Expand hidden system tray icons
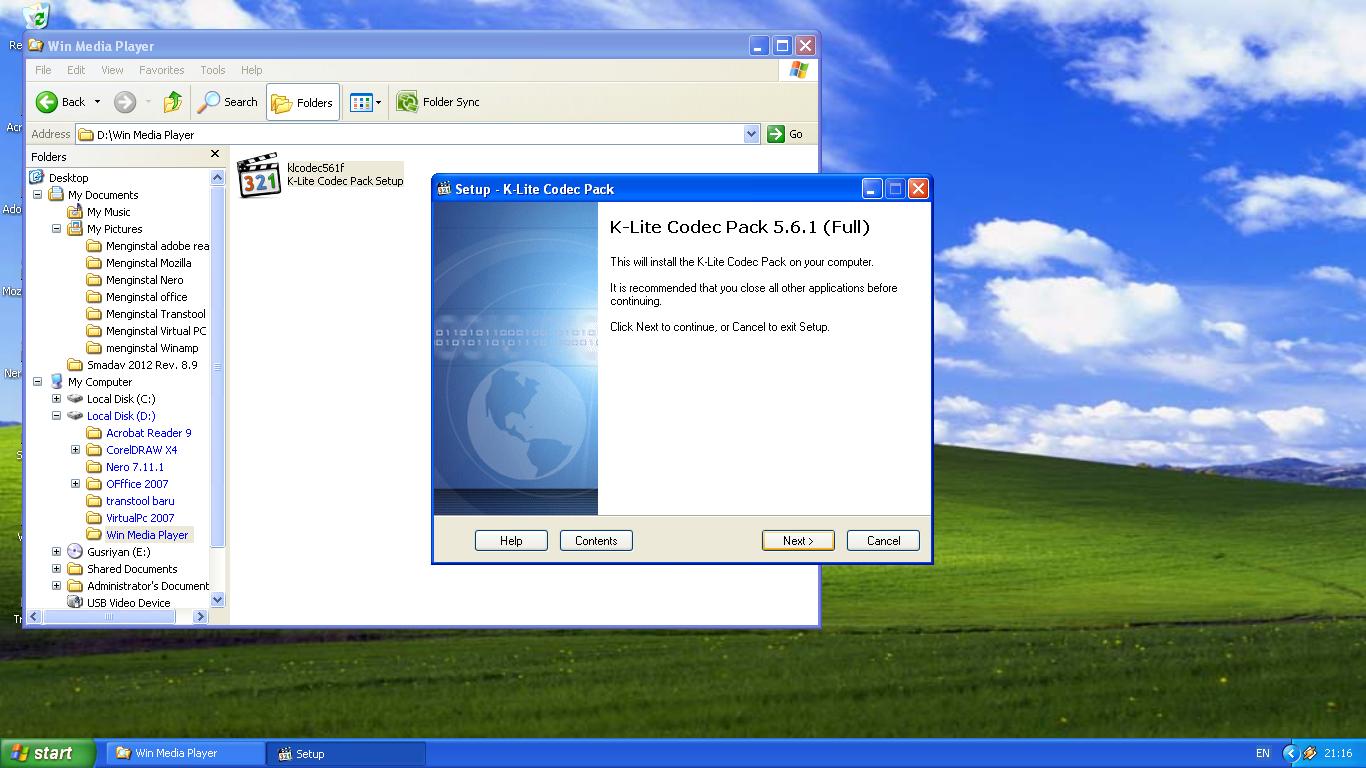 coord(1290,754)
